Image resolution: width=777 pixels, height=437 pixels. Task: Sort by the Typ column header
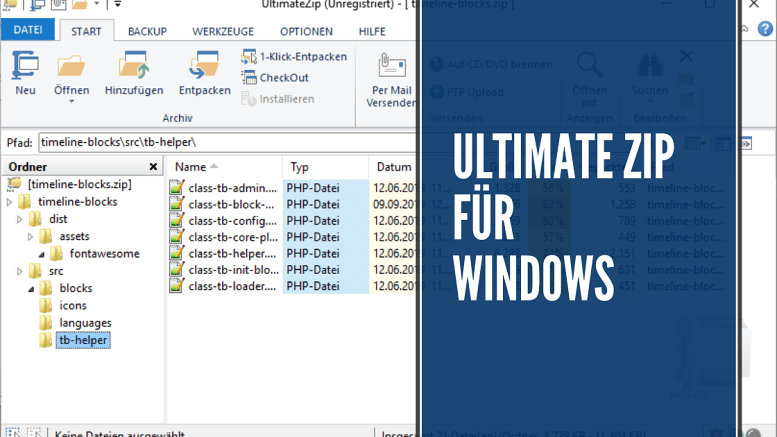(299, 167)
